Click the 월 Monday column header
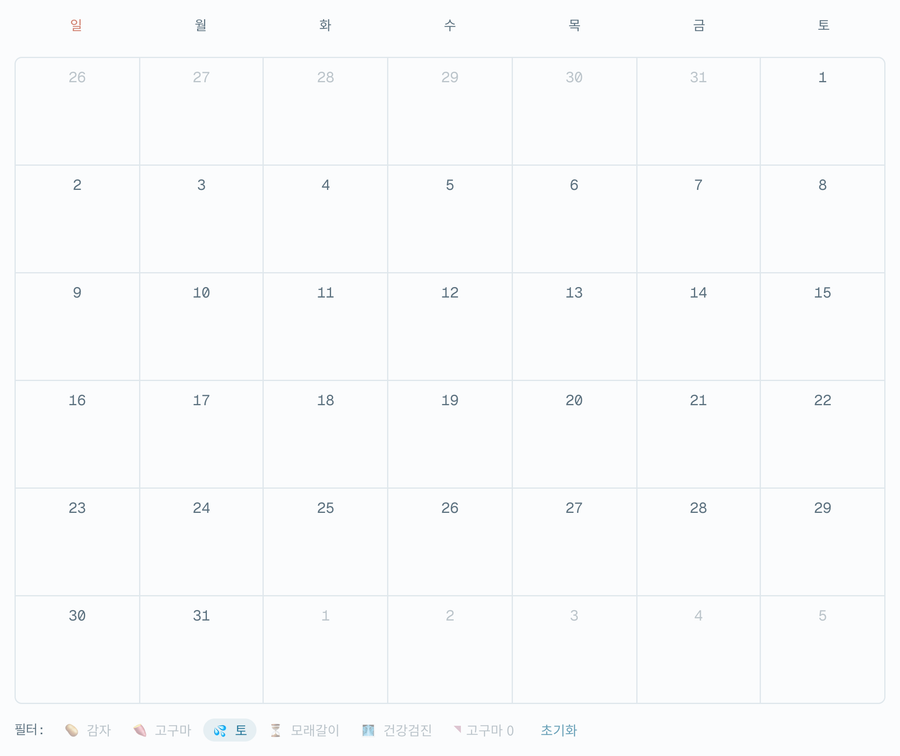 pyautogui.click(x=201, y=25)
